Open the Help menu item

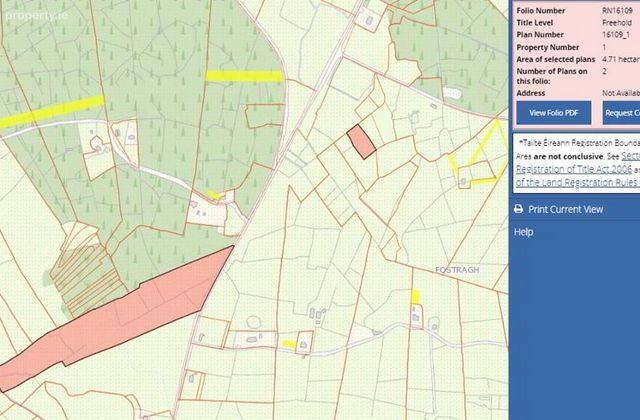(523, 232)
